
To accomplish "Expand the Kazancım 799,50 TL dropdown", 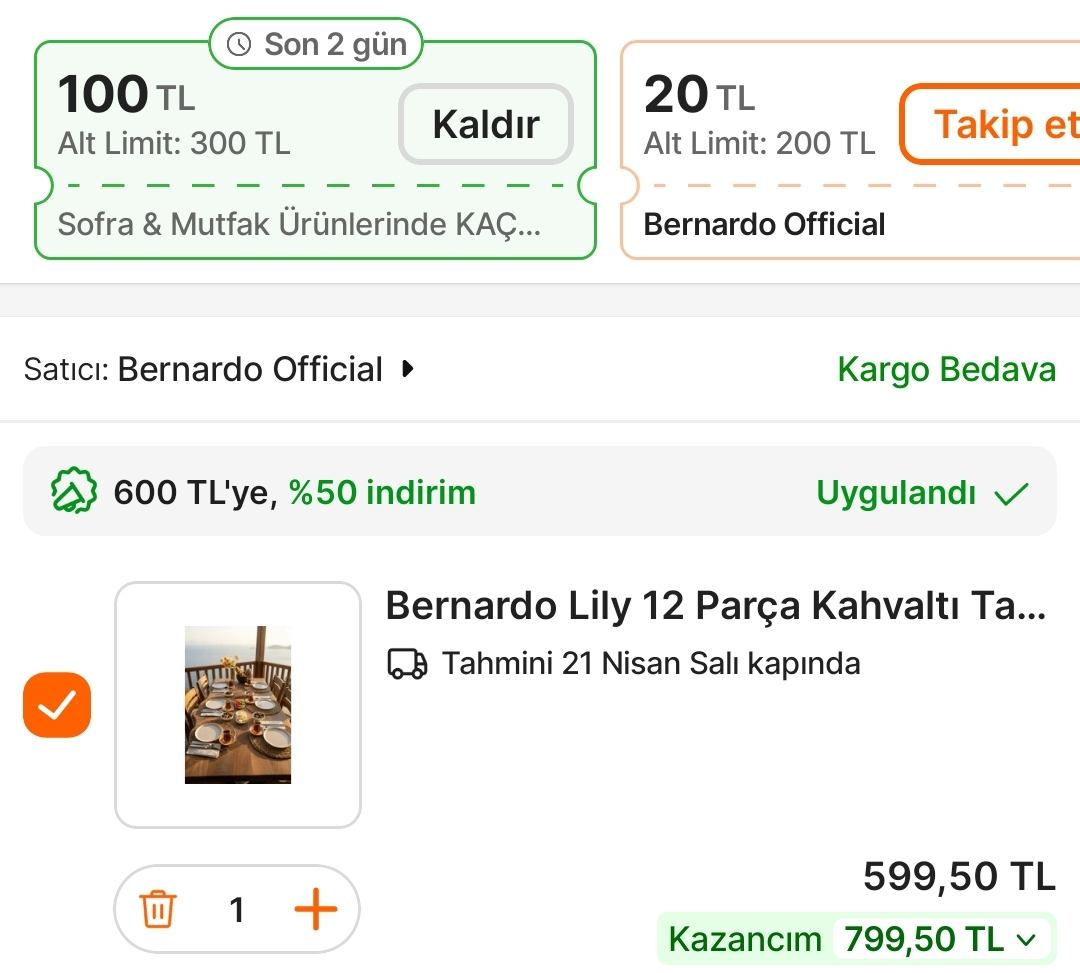I will tap(1025, 939).
